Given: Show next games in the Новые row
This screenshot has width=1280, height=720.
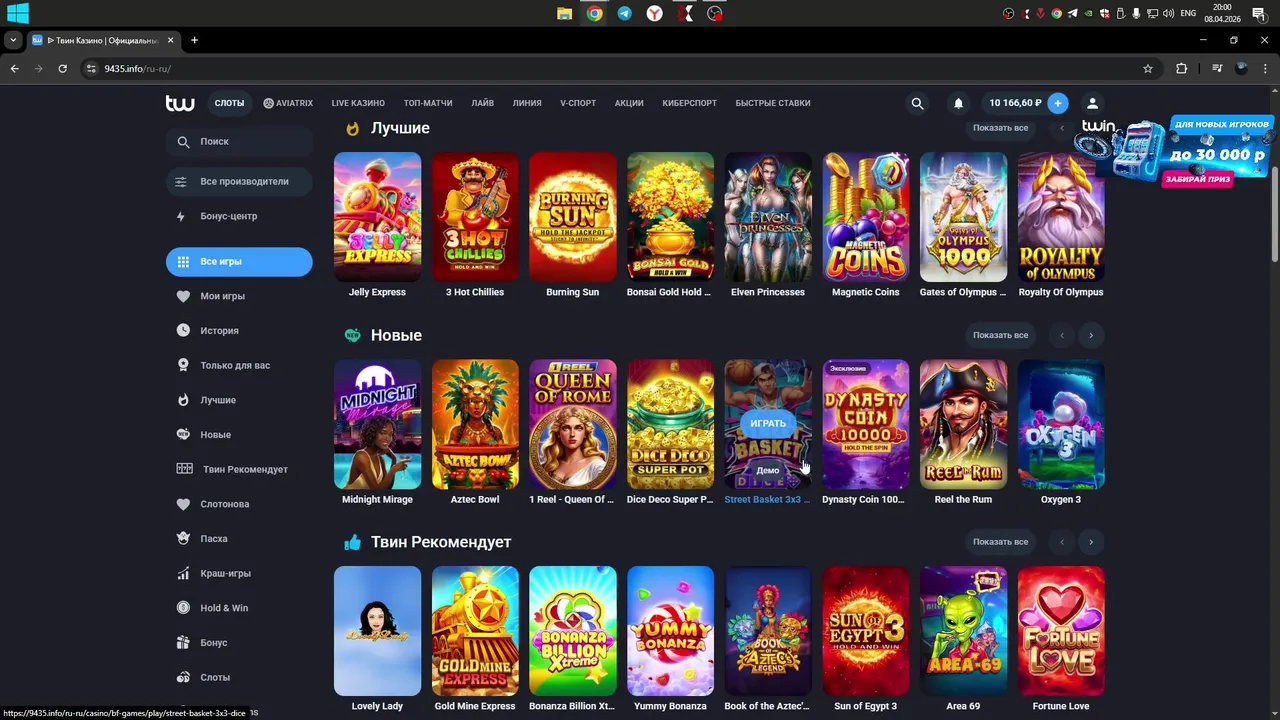Looking at the screenshot, I should tap(1091, 335).
